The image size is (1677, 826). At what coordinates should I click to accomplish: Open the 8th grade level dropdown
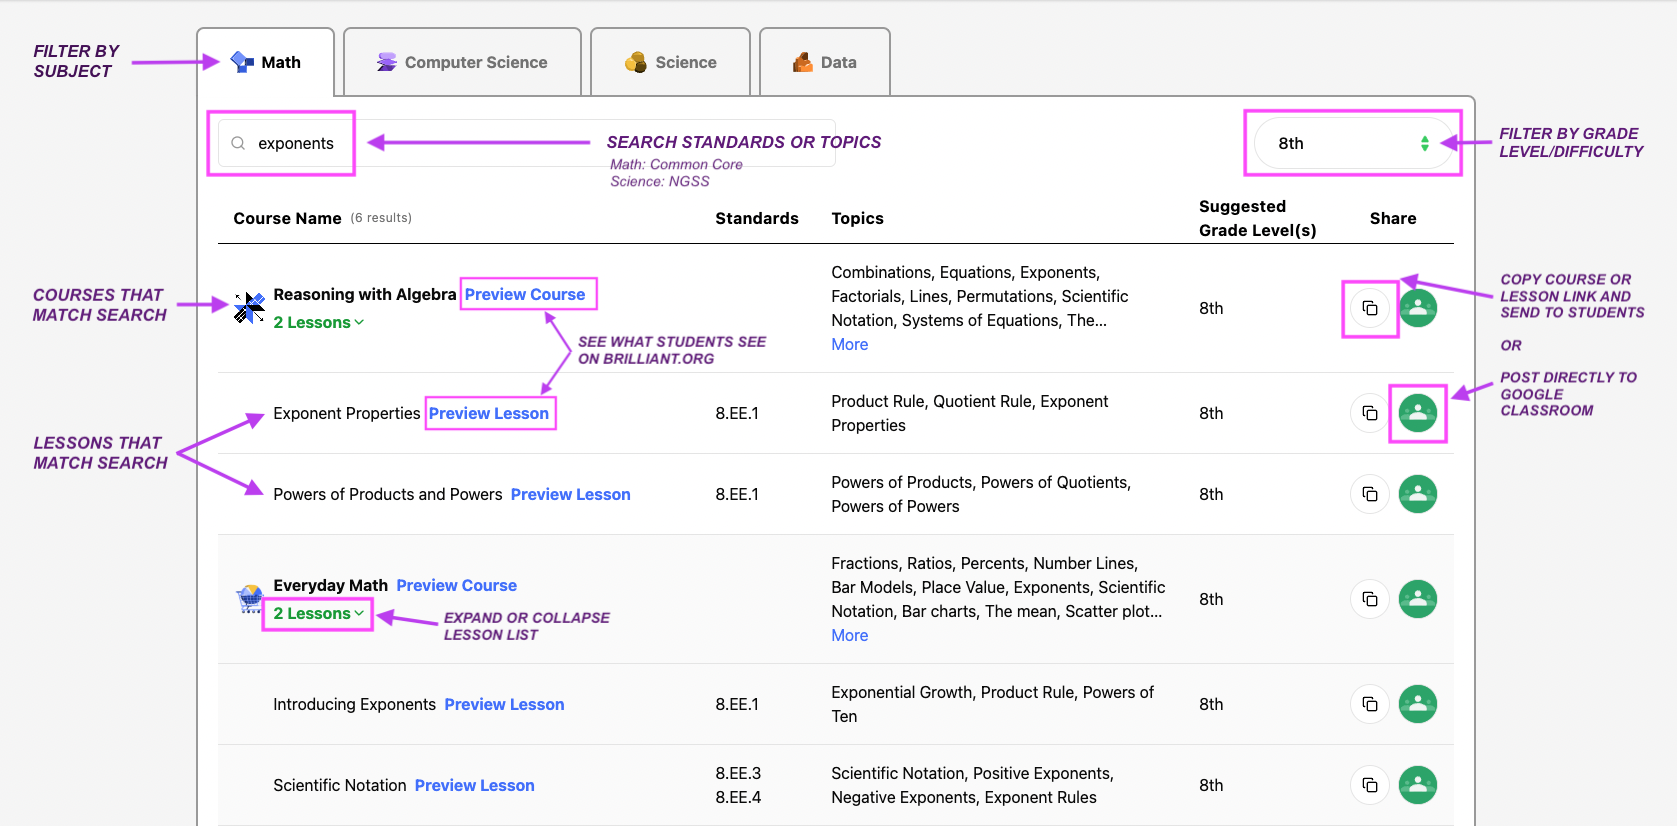pos(1352,143)
